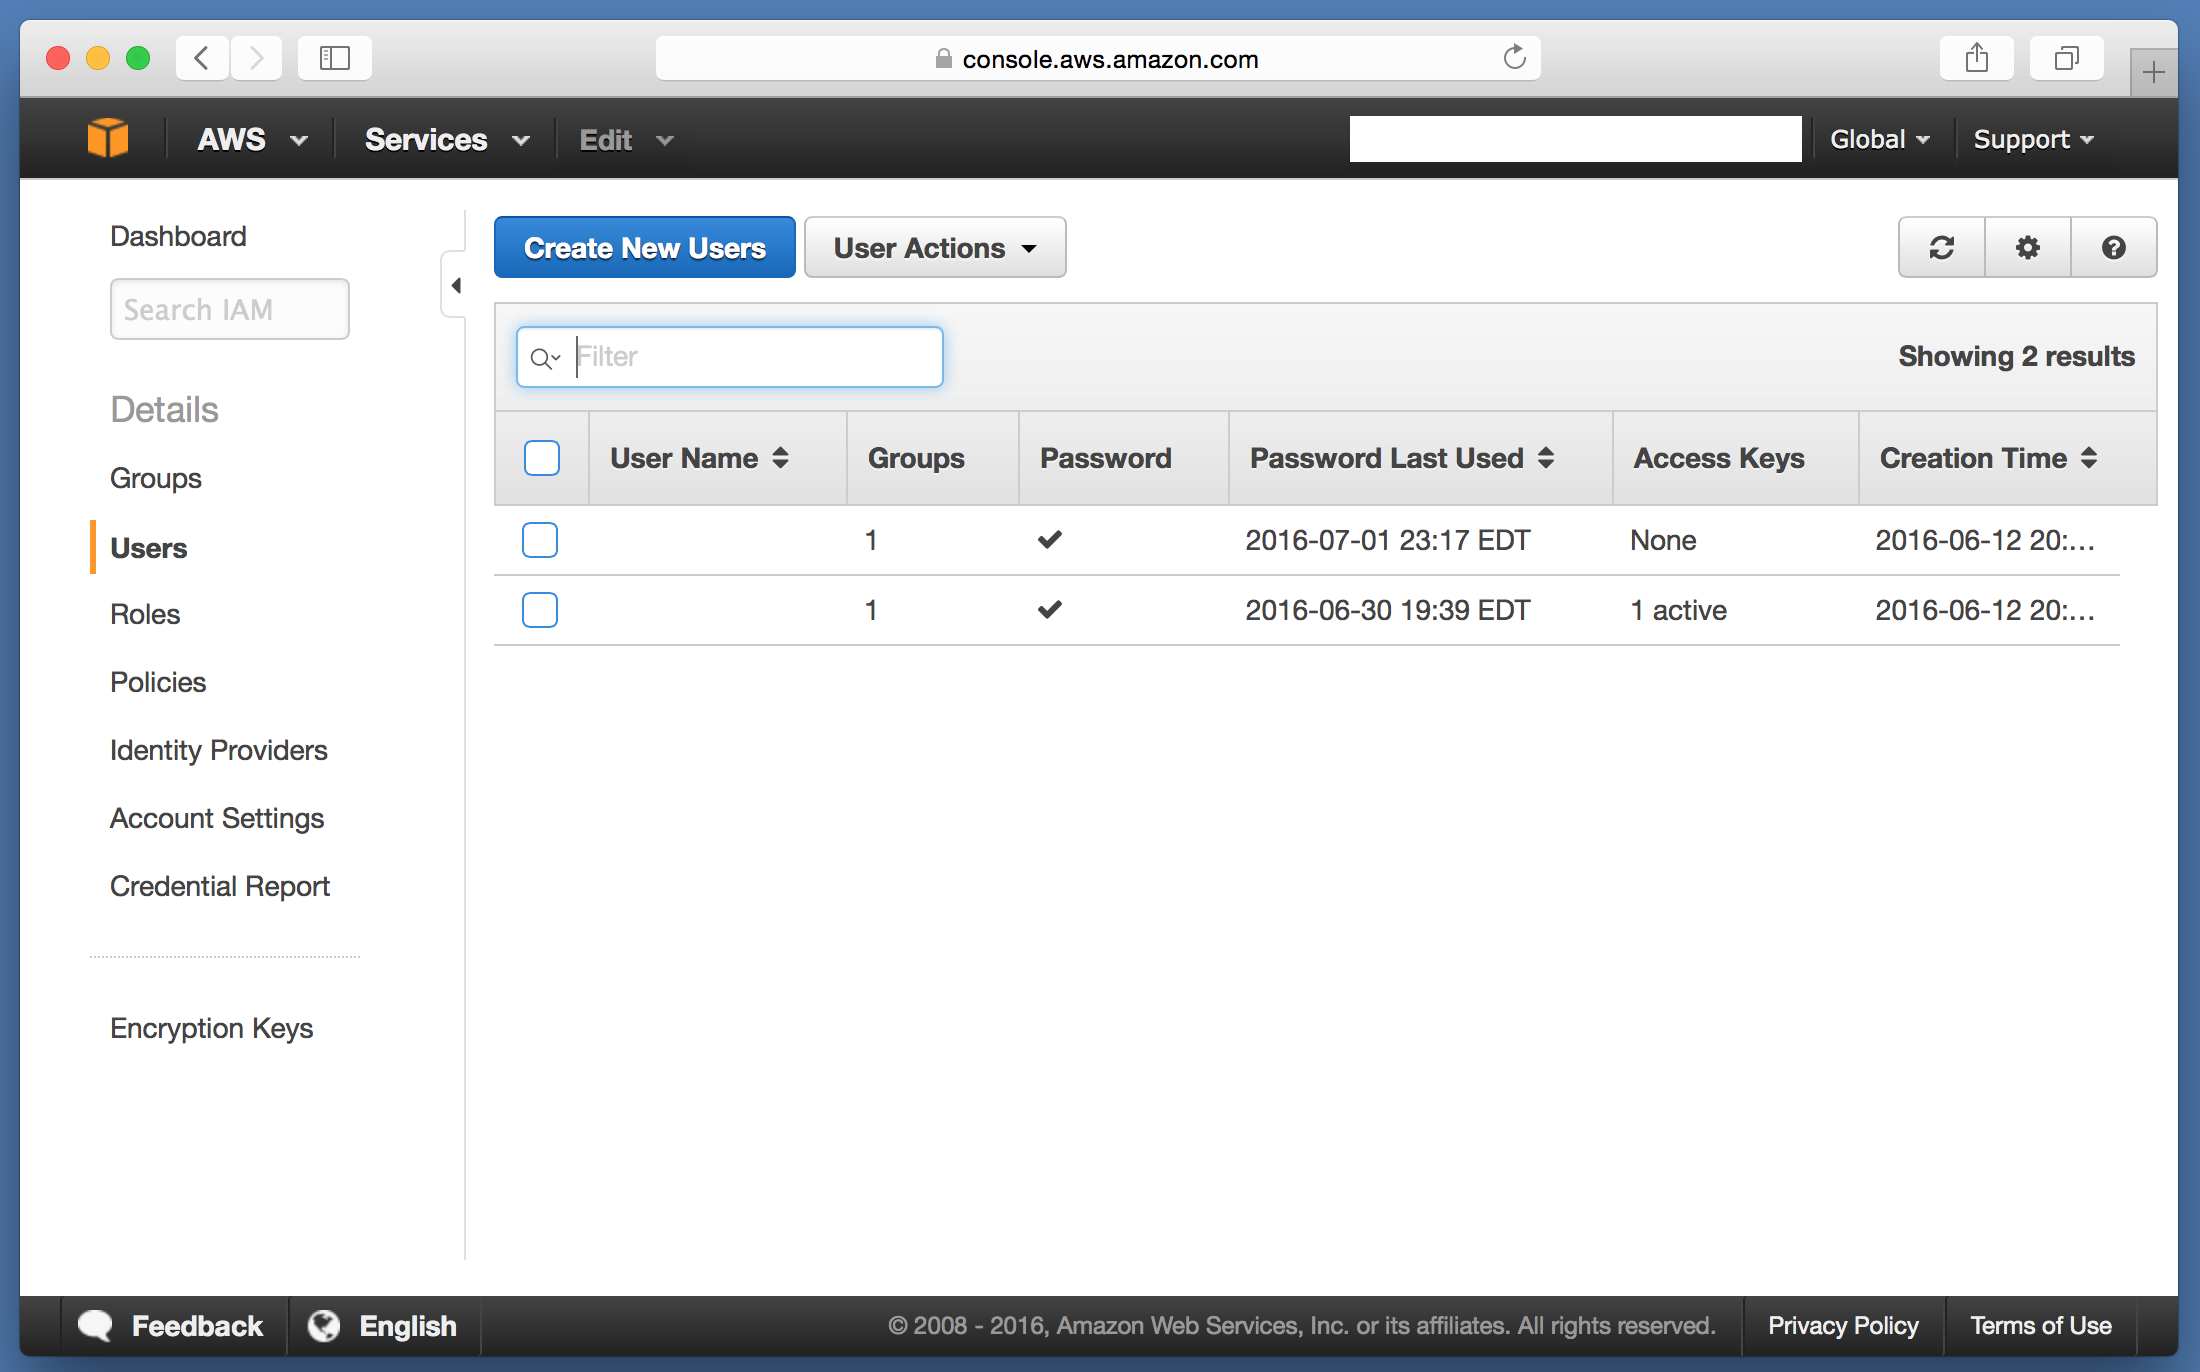
Task: Select the first user row checkbox
Action: tap(540, 540)
